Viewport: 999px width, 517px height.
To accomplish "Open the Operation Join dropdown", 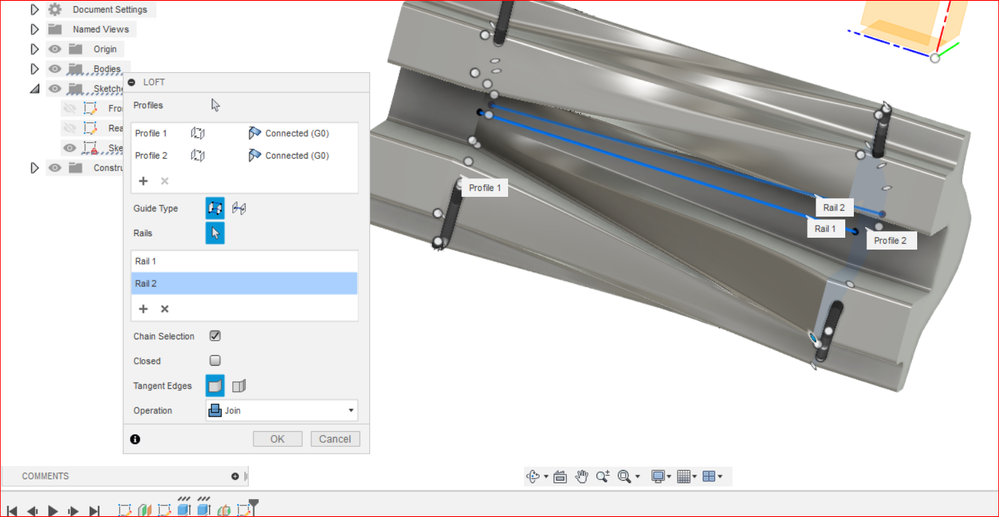I will click(282, 411).
